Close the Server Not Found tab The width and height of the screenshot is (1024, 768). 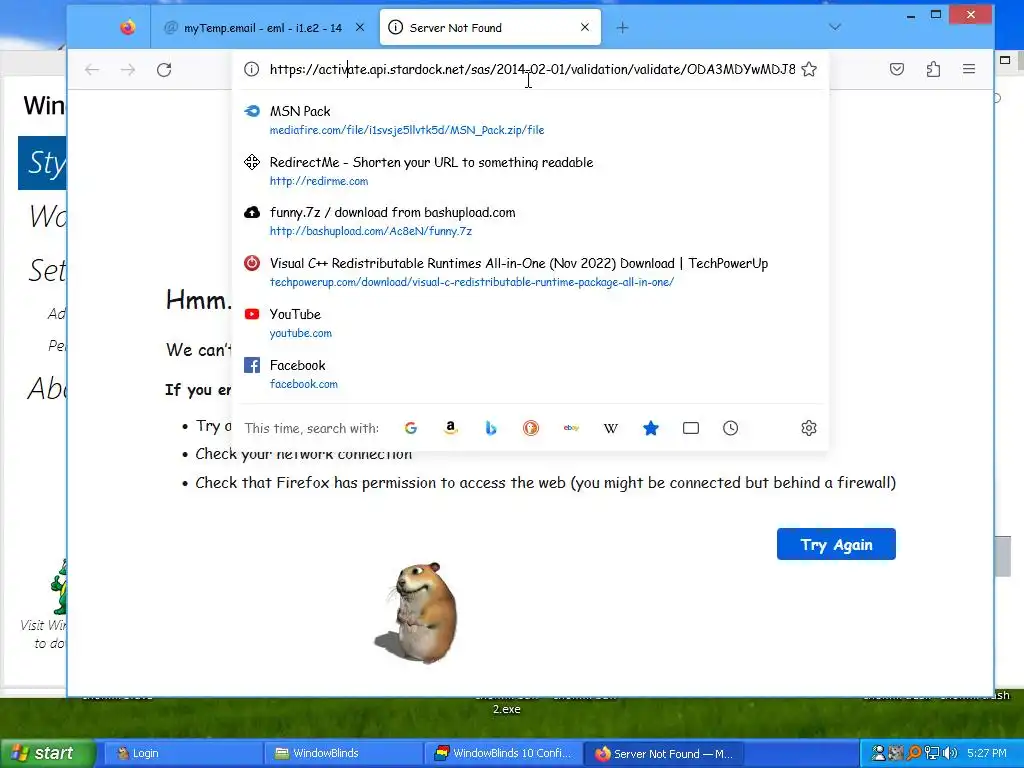coord(585,27)
